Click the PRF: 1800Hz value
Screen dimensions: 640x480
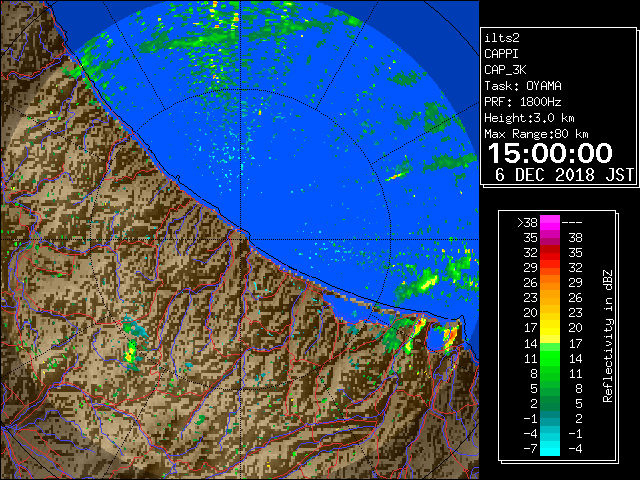point(522,102)
